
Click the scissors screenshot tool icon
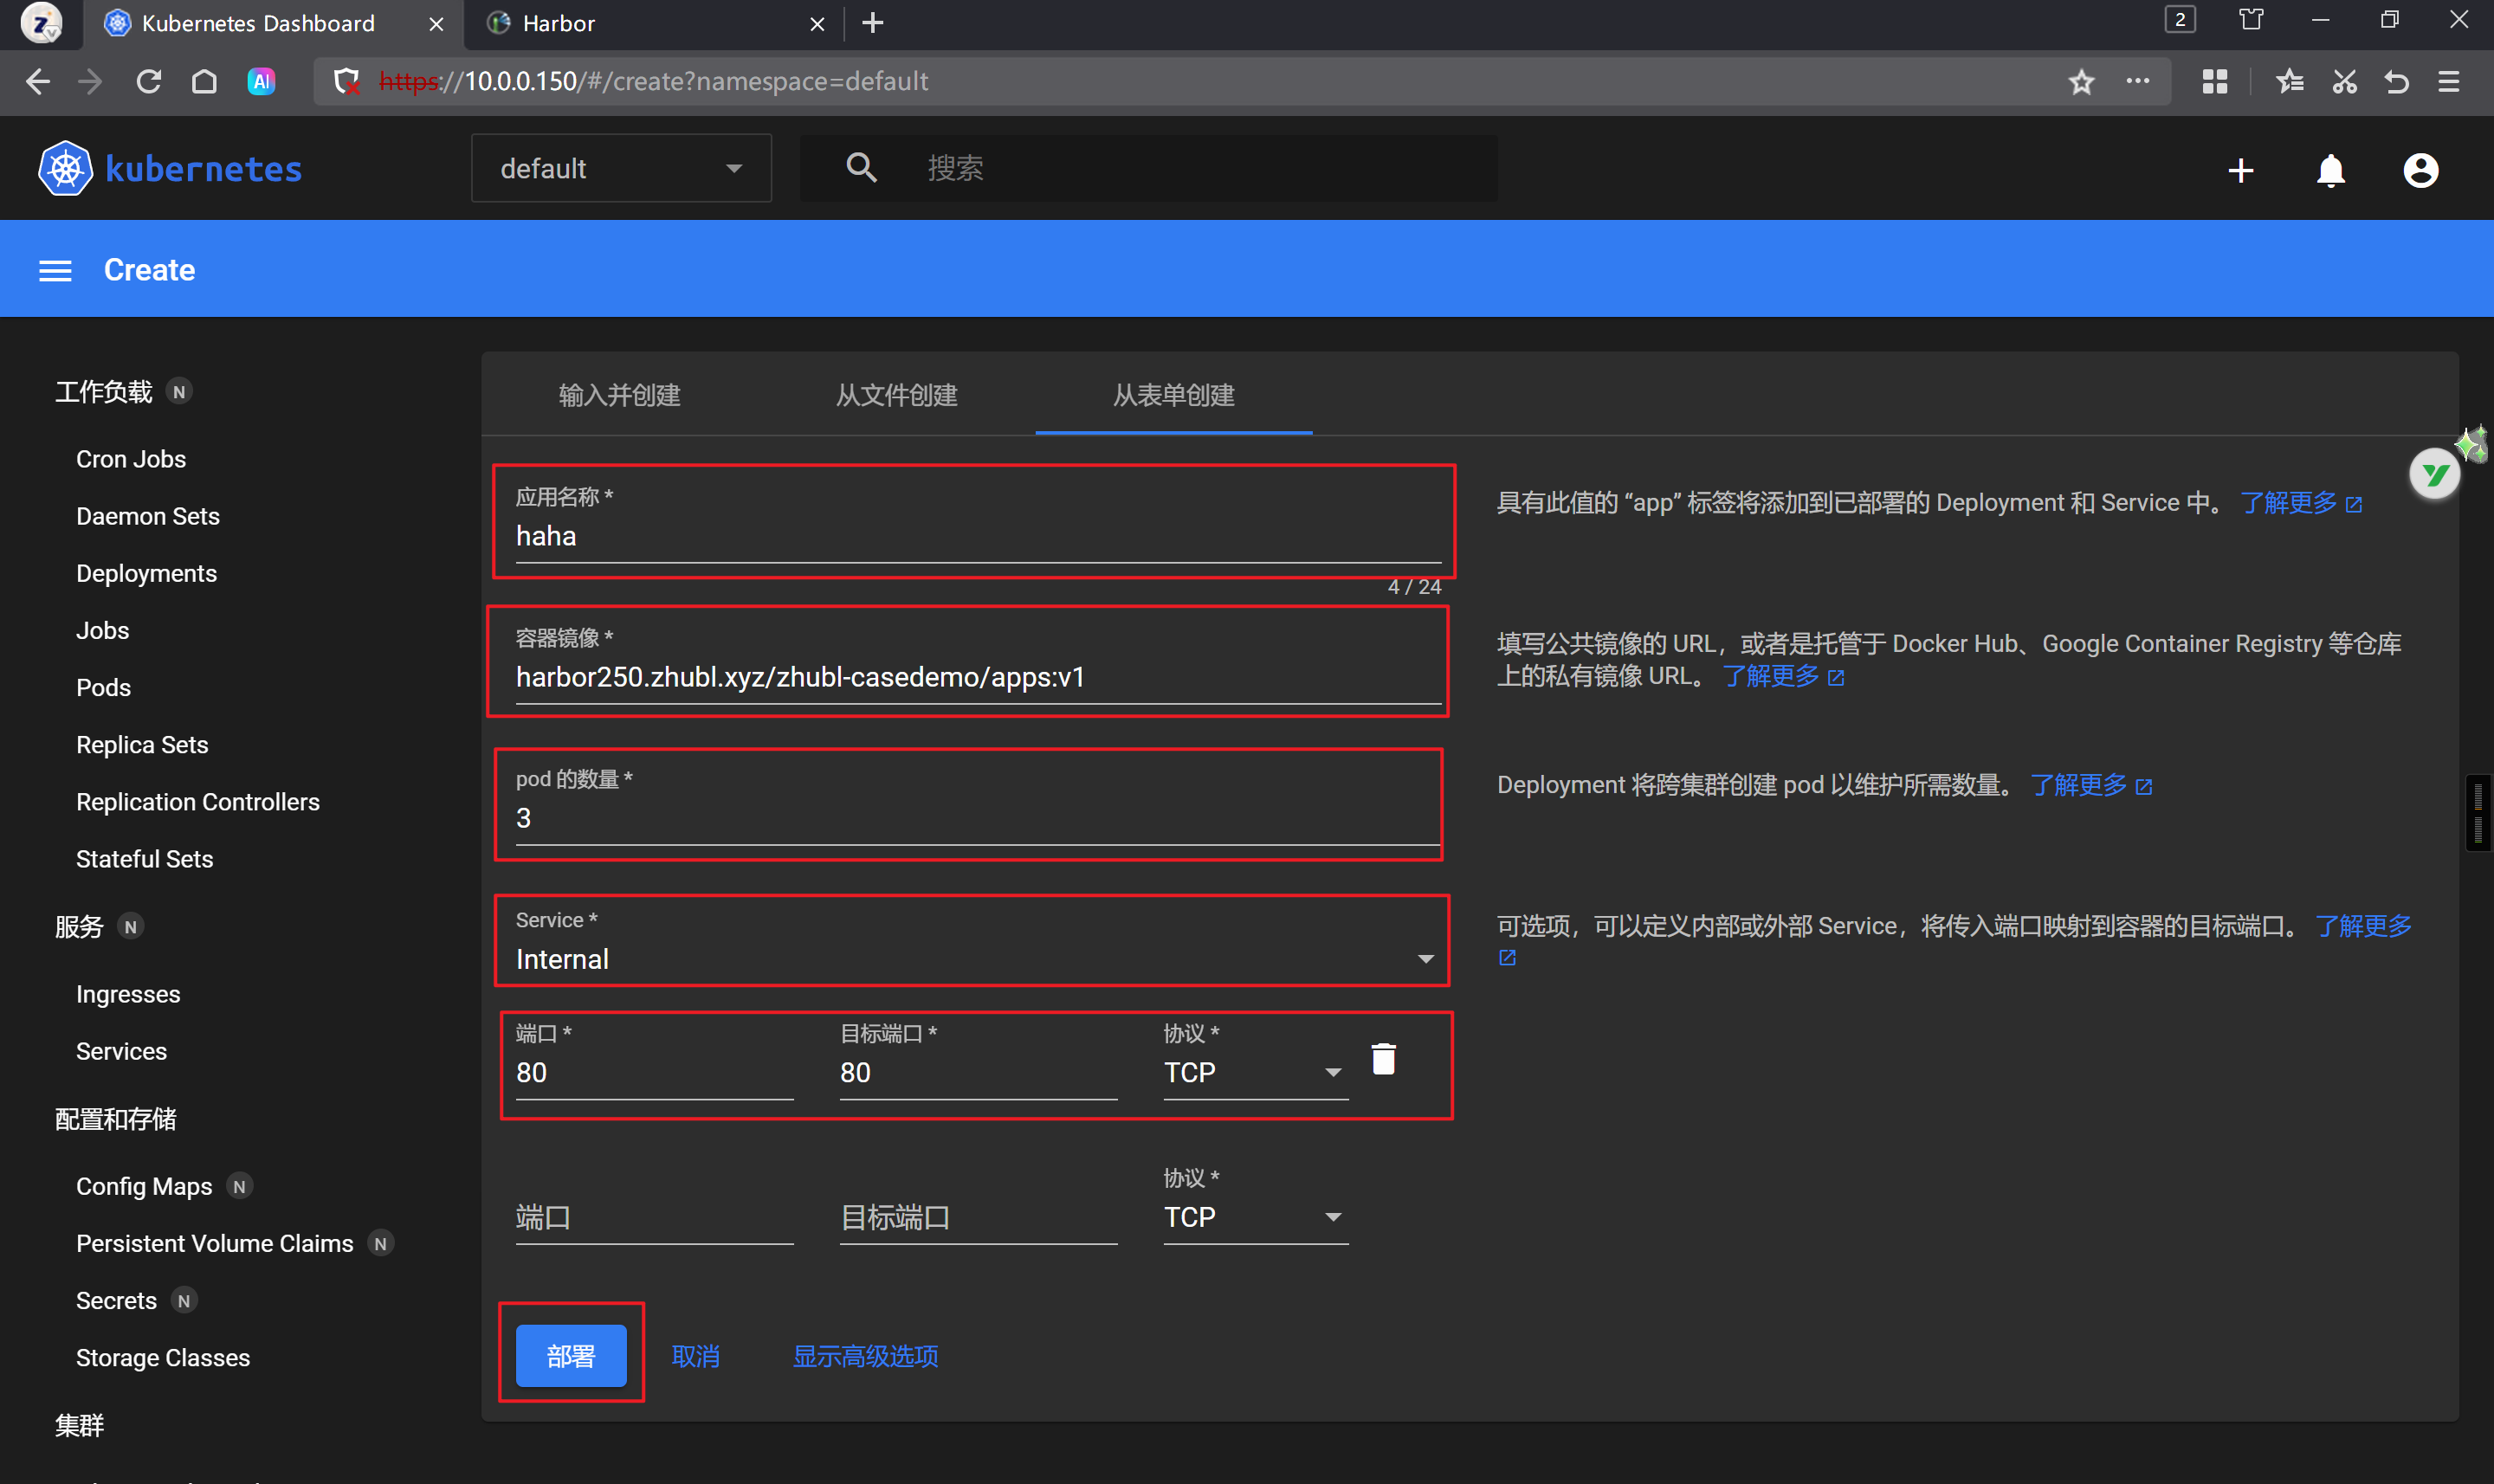(2344, 81)
